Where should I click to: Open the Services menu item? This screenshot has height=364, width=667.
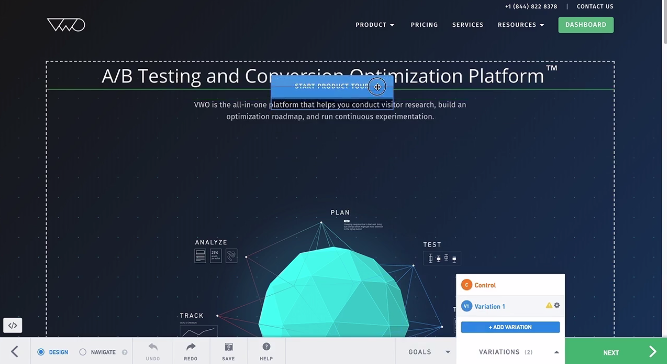coord(467,25)
